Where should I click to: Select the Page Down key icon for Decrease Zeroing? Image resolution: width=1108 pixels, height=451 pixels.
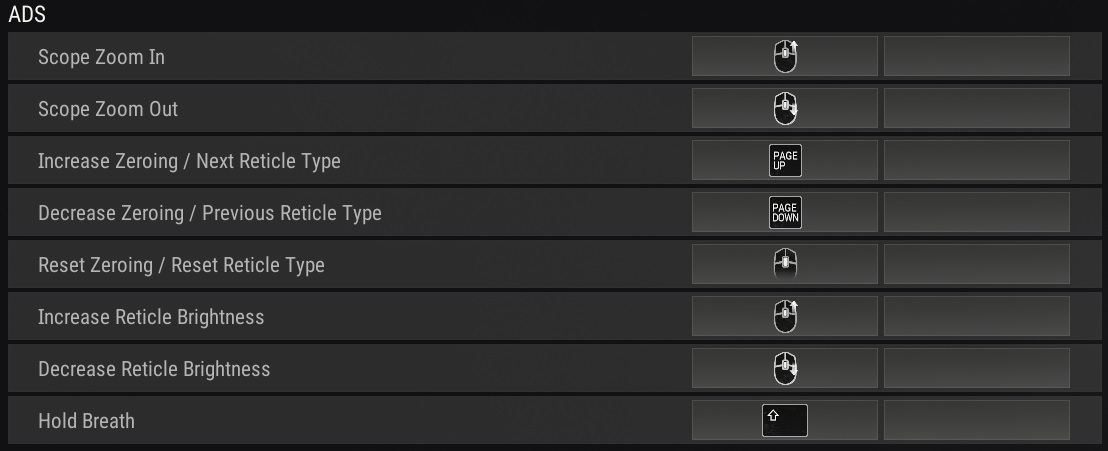[x=785, y=213]
